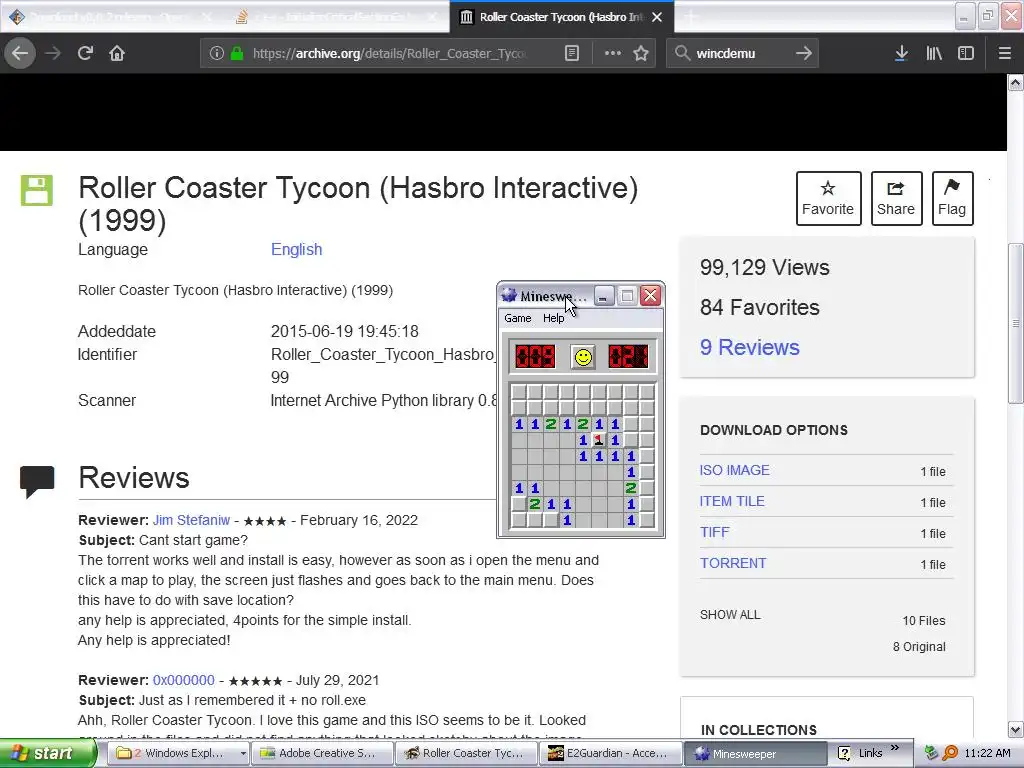
Task: Flag this archive item
Action: (952, 199)
